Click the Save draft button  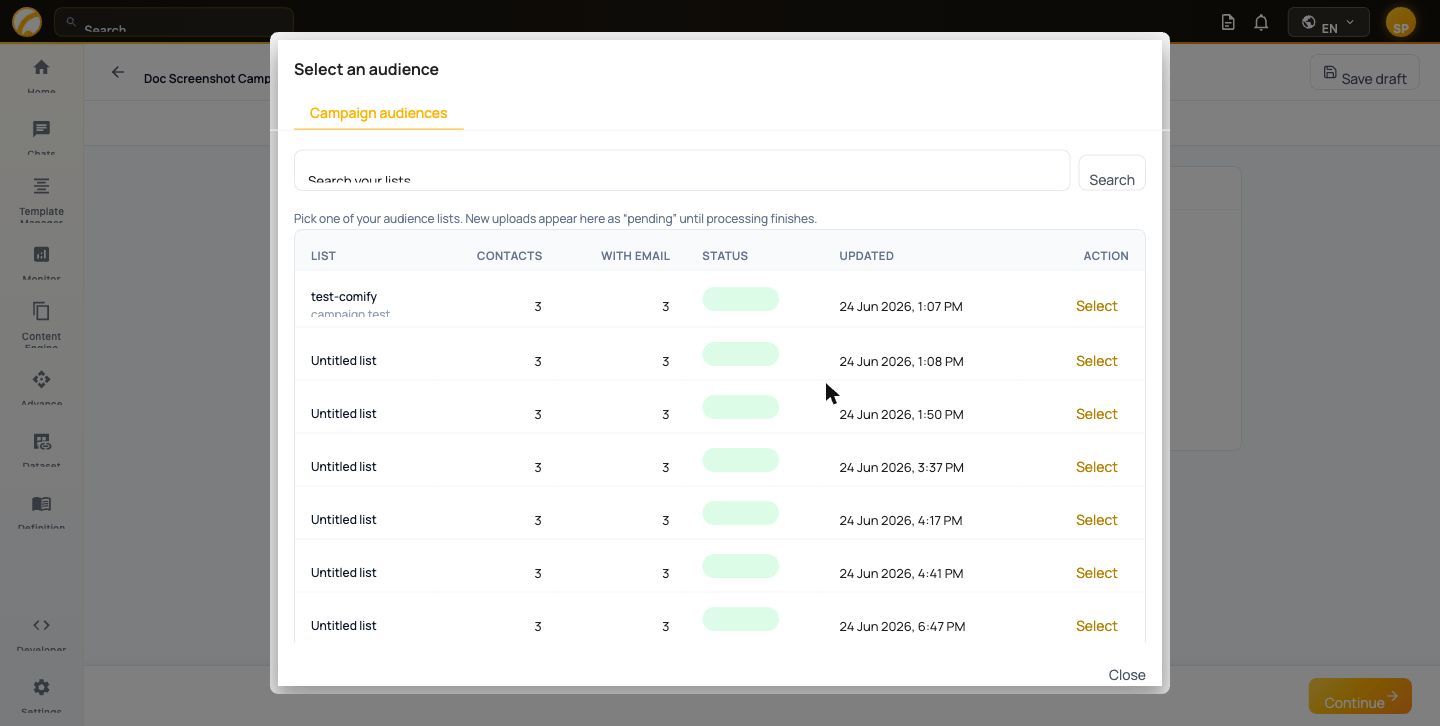[x=1364, y=72]
